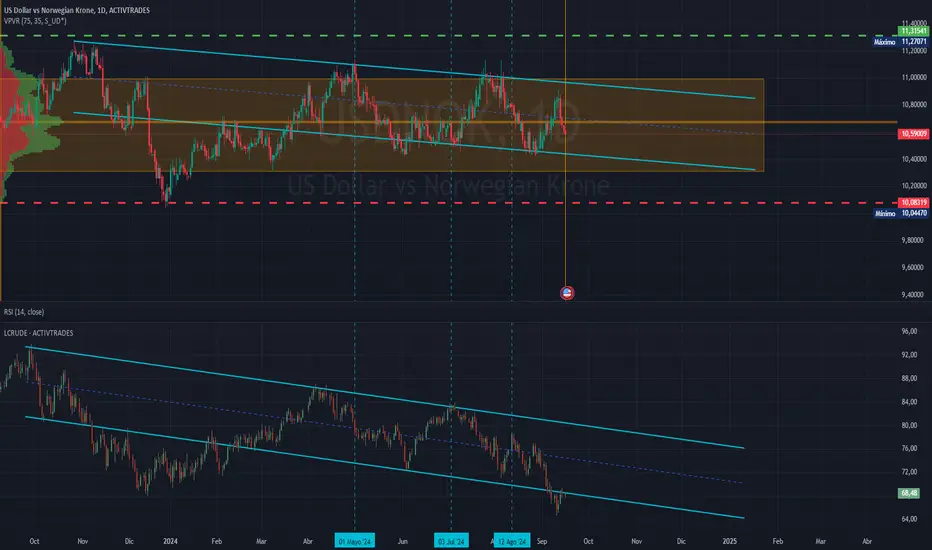Click the red 10,08319 price label

pos(914,203)
